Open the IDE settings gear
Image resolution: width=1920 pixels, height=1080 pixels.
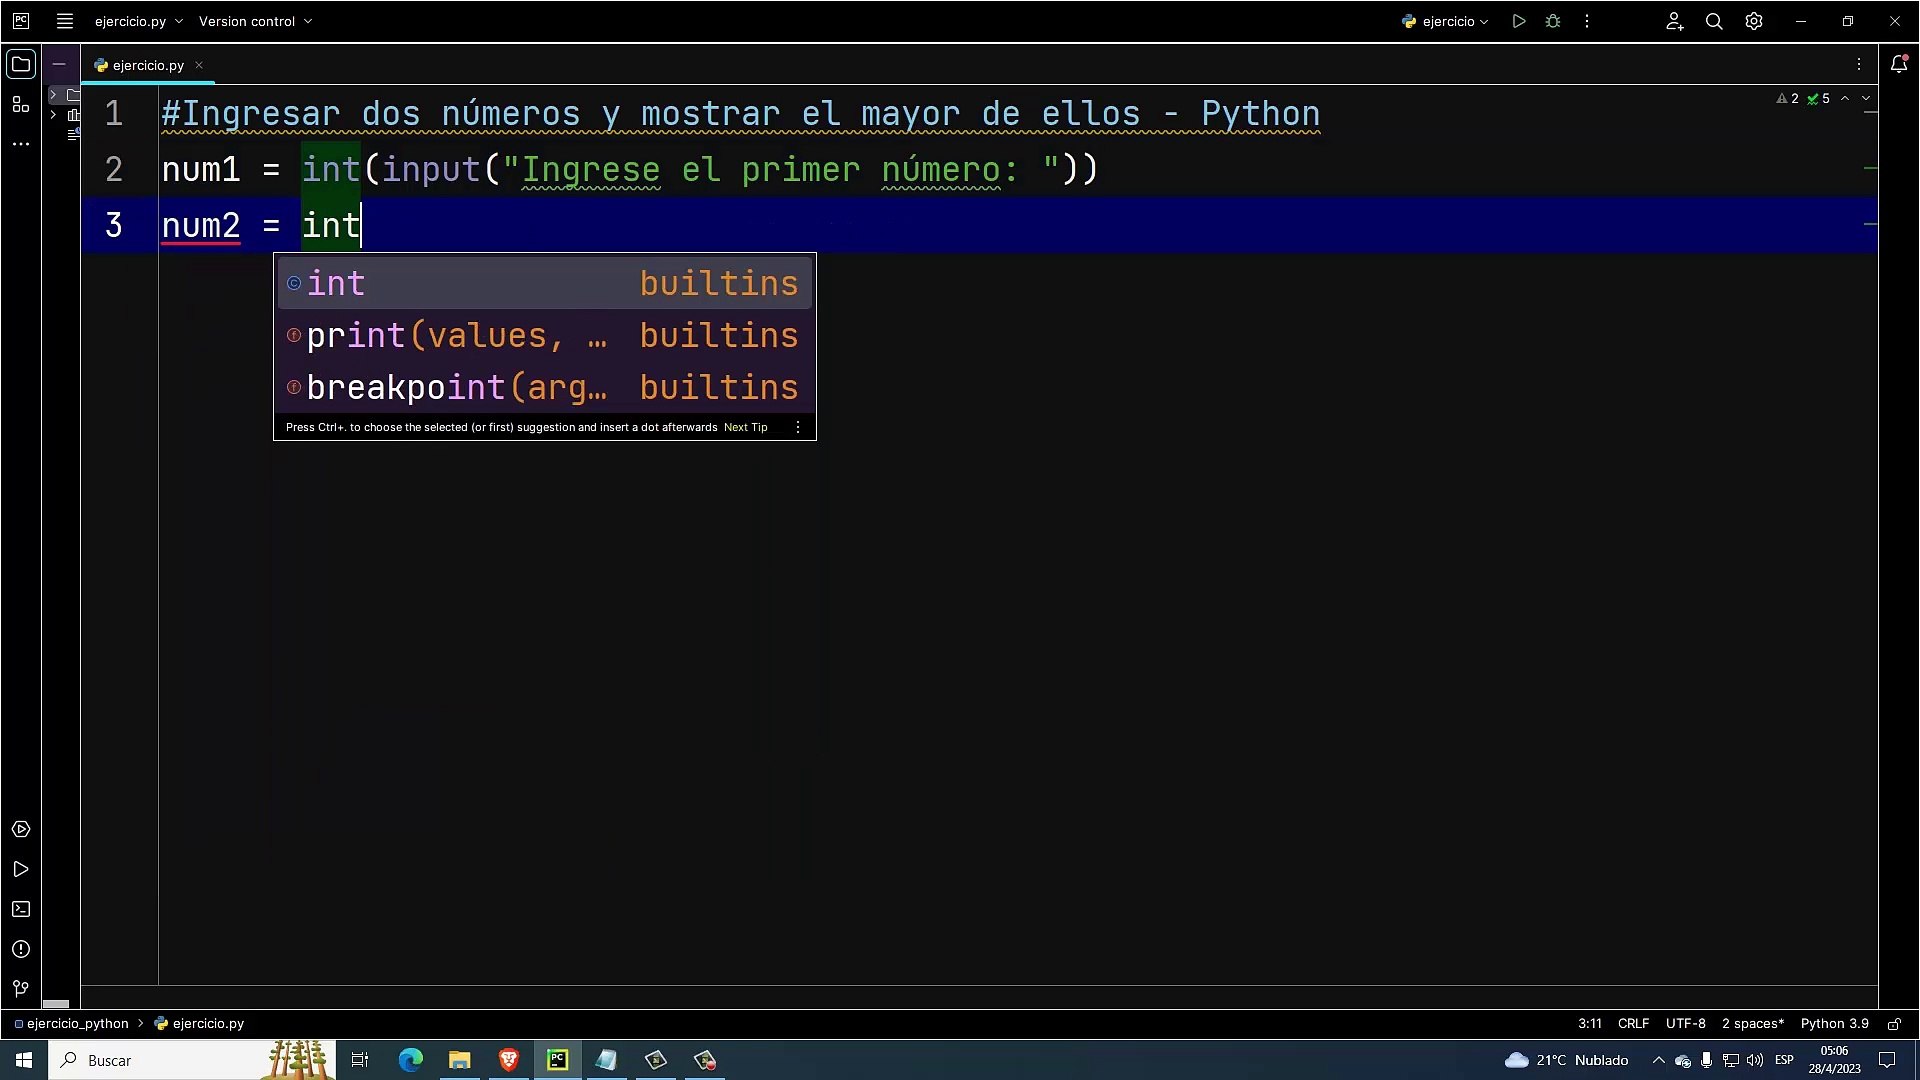1753,21
